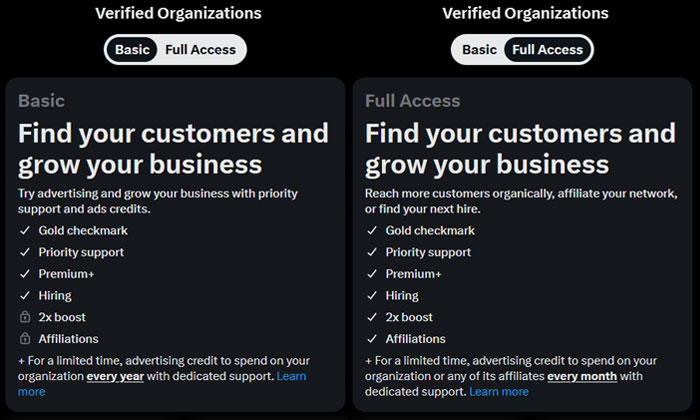Screen dimensions: 700x420
Task: Click the checkmark next to Premium+ in Full Access
Action: [372, 274]
